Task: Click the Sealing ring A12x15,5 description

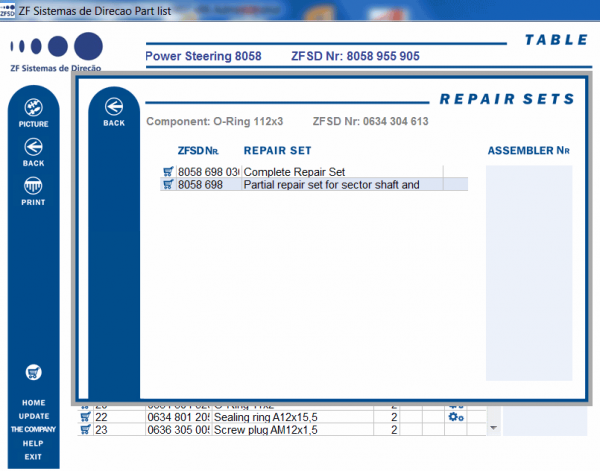Action: coord(266,417)
